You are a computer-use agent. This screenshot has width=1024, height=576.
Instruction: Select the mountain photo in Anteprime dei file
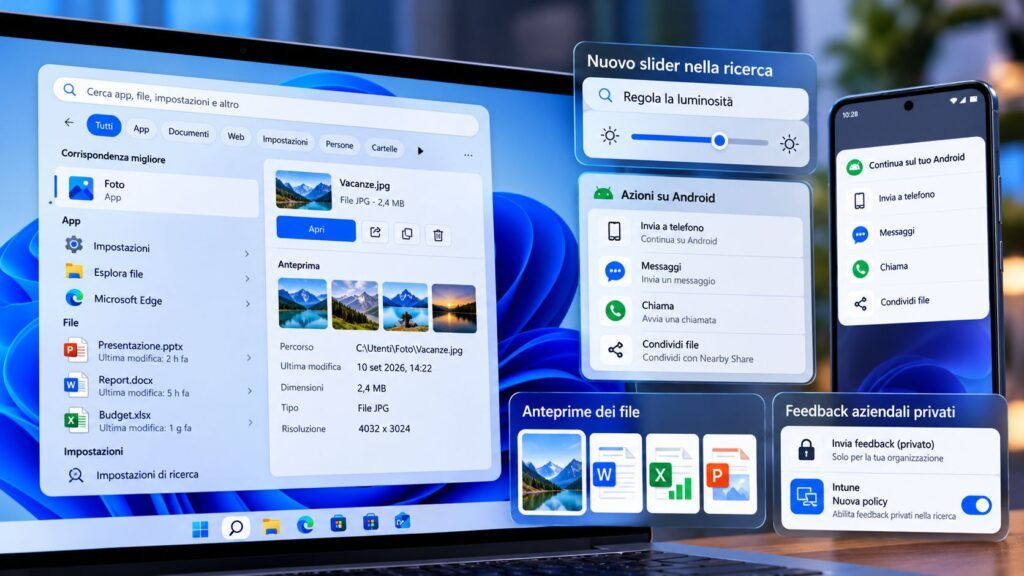[552, 472]
